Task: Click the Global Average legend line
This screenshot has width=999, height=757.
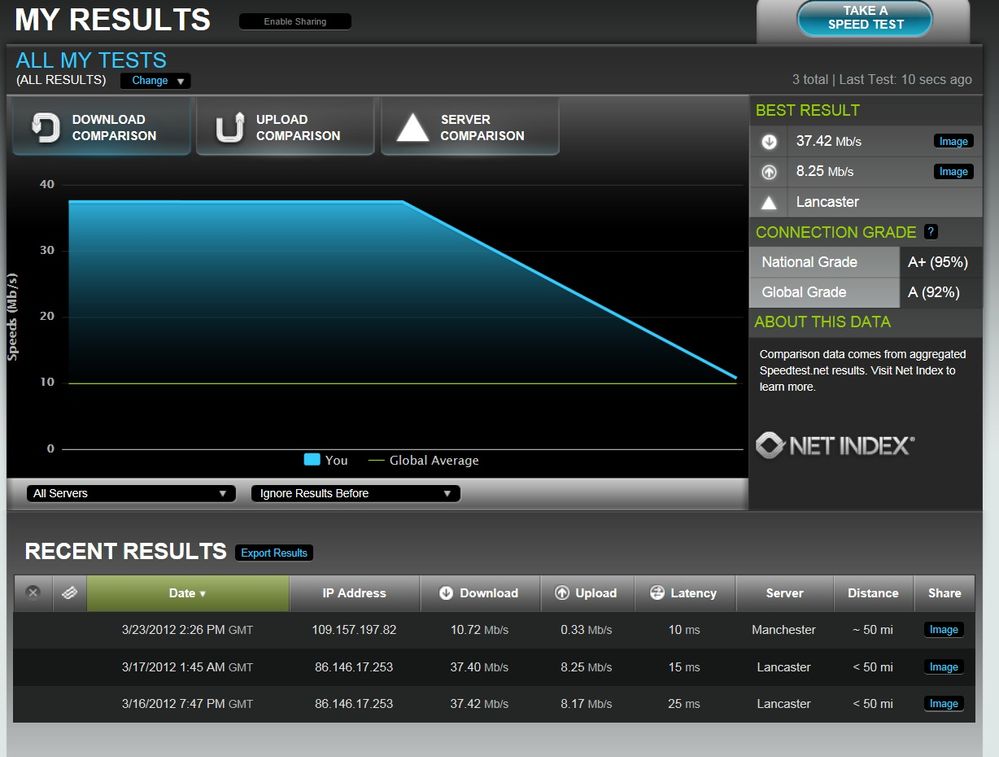Action: pos(377,461)
